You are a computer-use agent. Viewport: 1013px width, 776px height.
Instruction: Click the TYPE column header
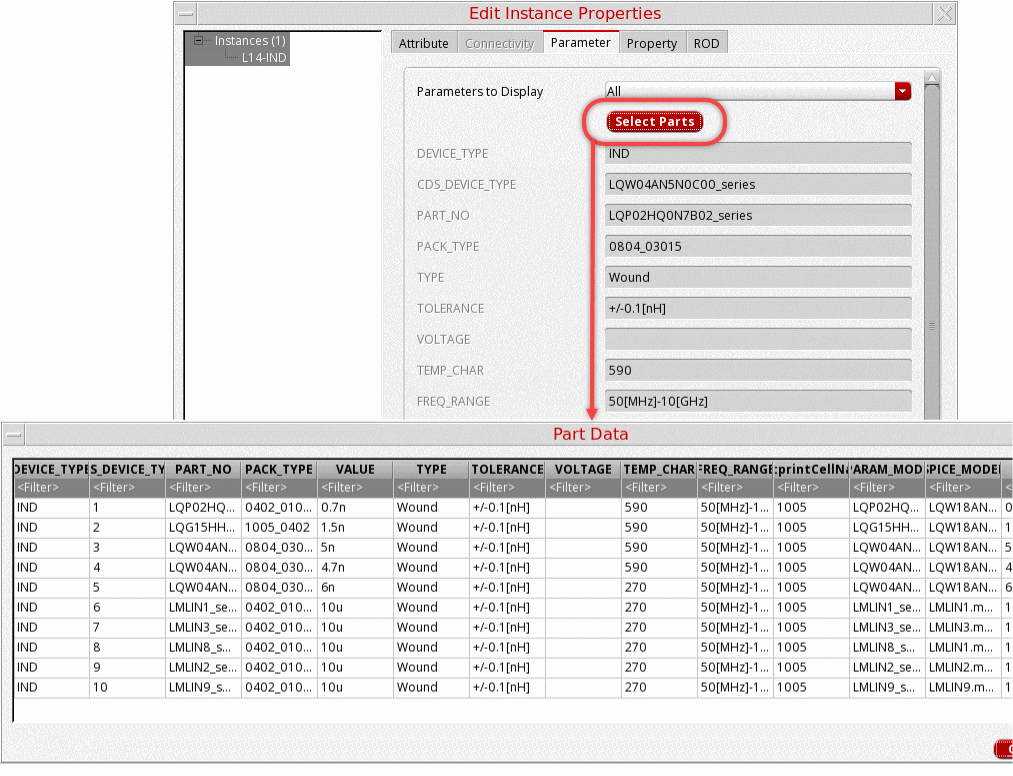[x=431, y=469]
